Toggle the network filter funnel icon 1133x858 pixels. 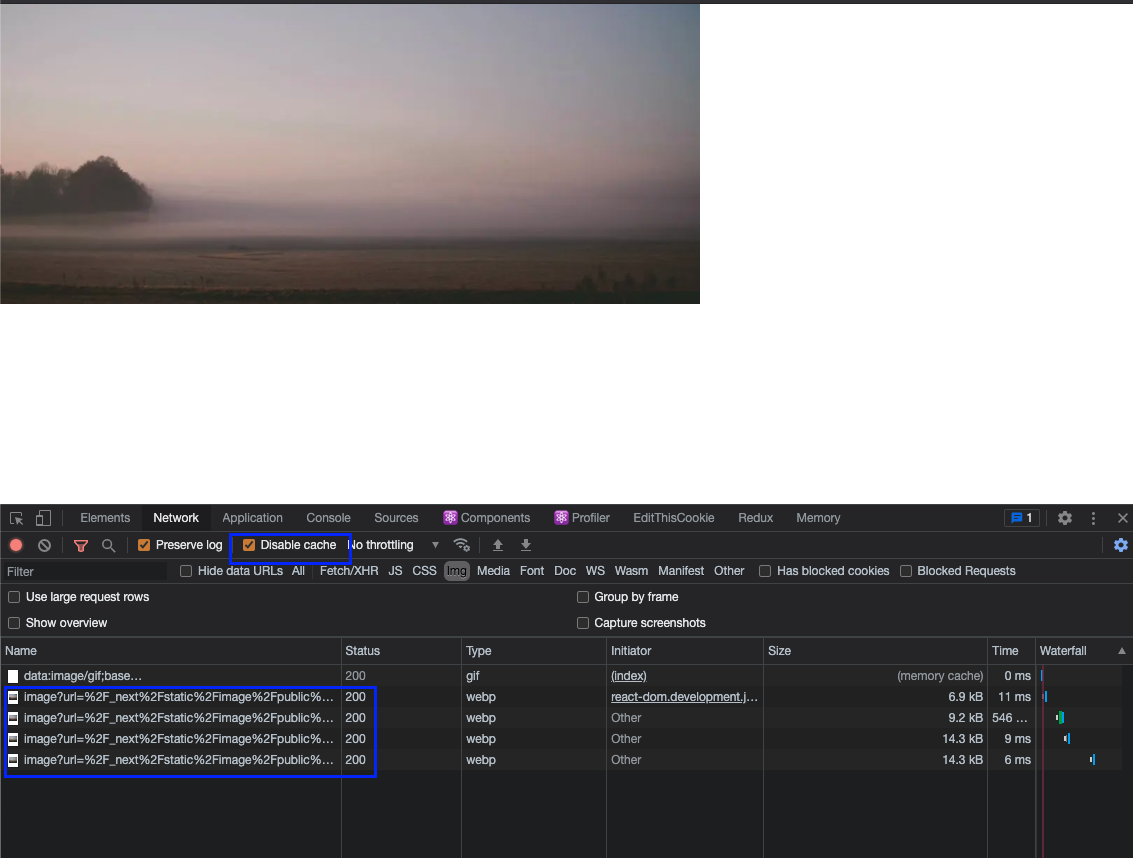point(81,545)
